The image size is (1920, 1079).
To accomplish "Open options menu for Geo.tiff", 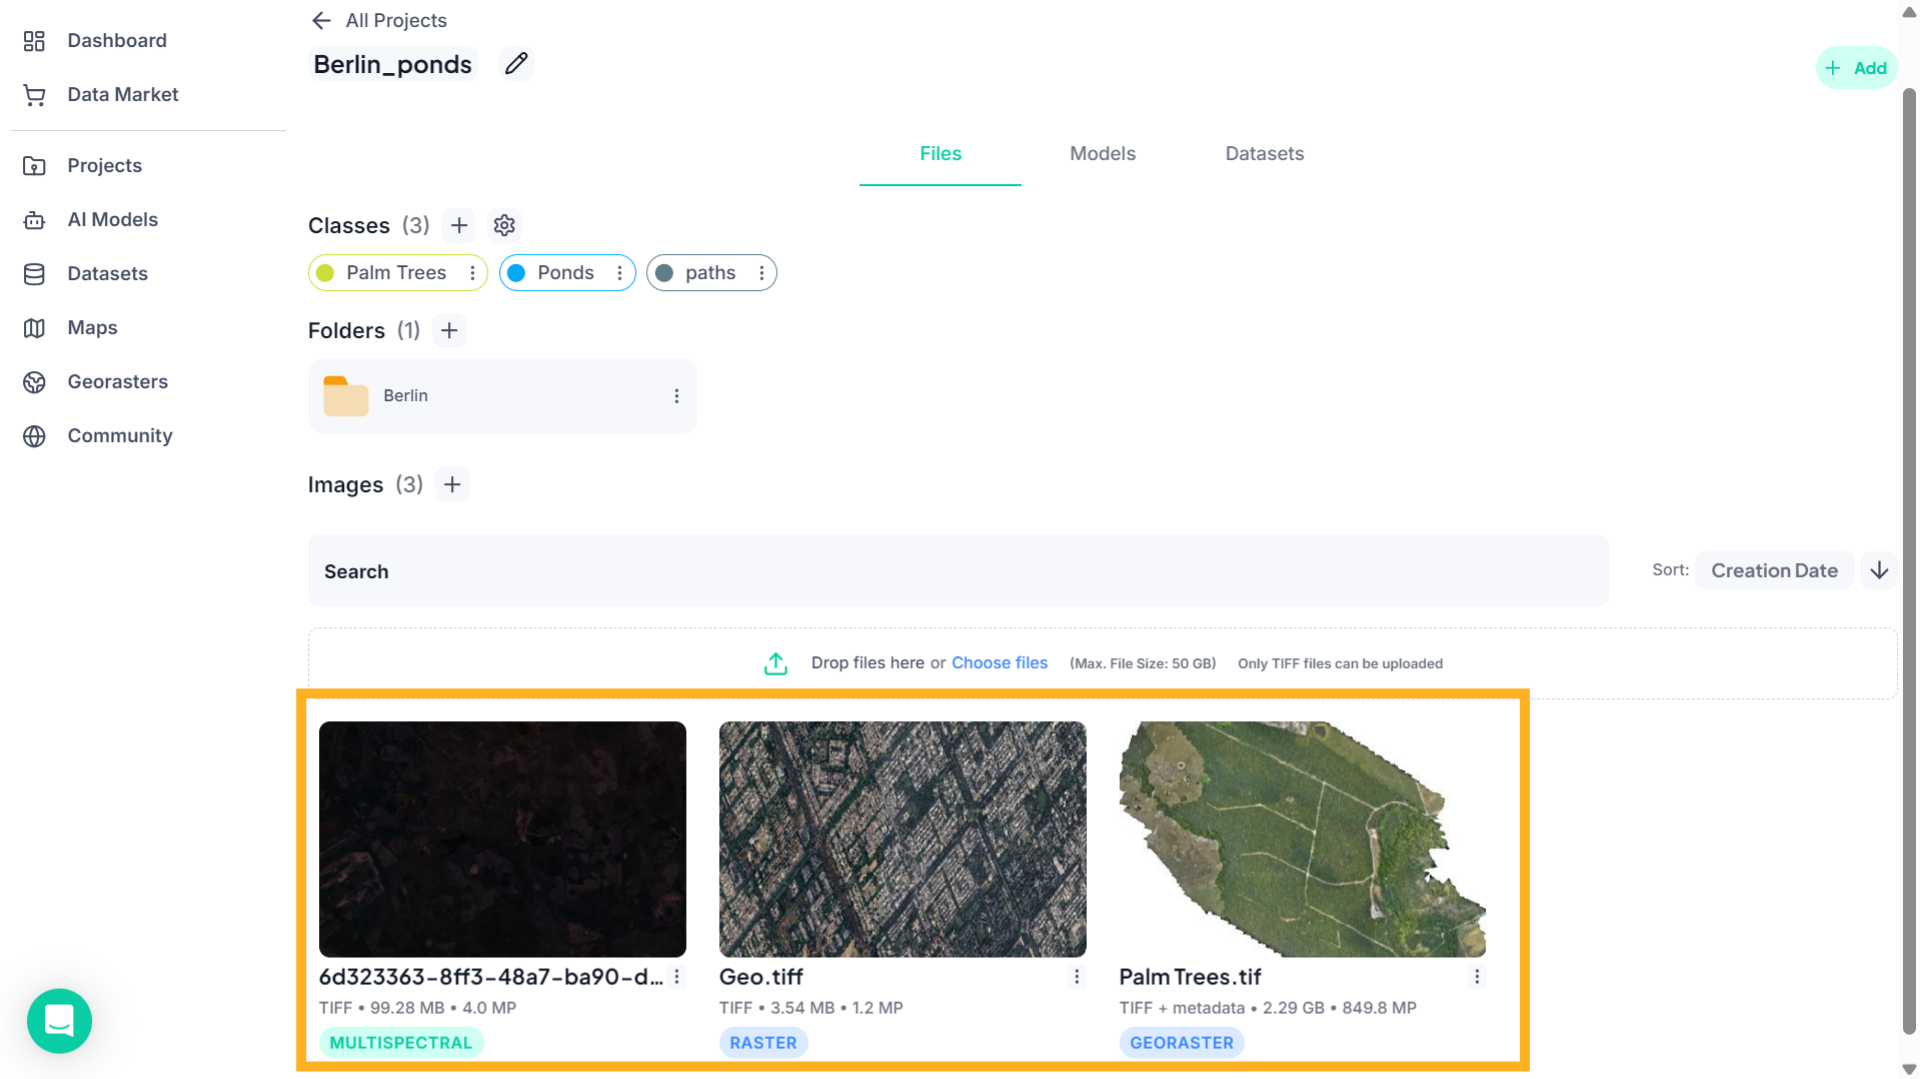I will click(1077, 977).
